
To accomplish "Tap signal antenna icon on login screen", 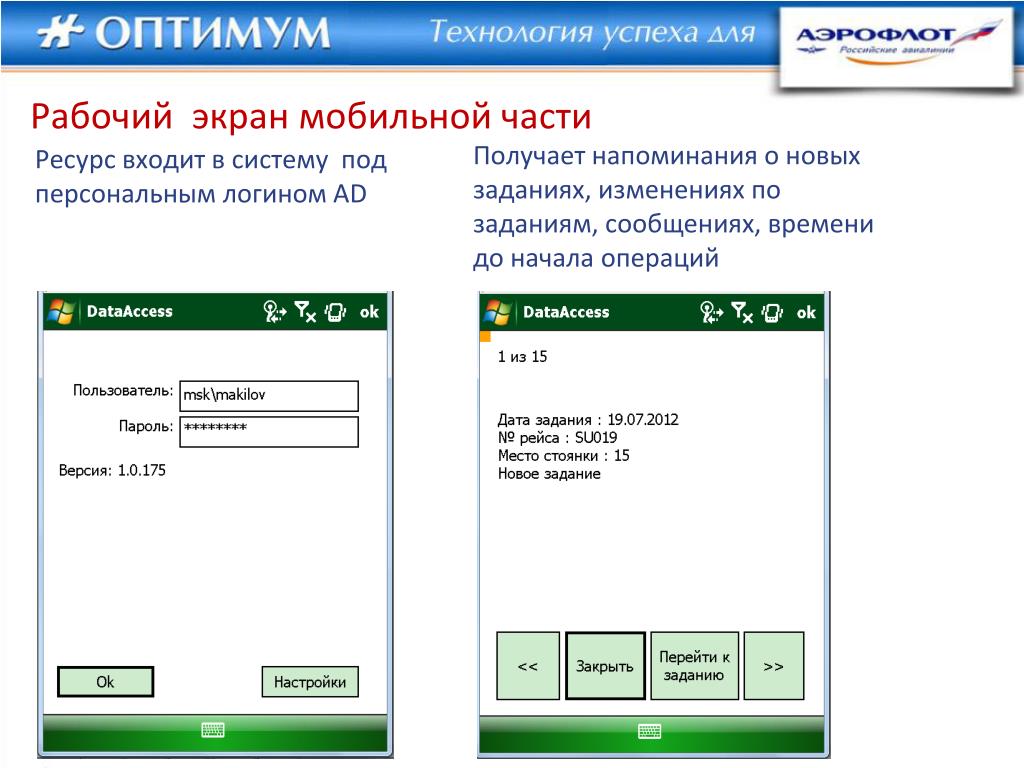I will (x=304, y=312).
